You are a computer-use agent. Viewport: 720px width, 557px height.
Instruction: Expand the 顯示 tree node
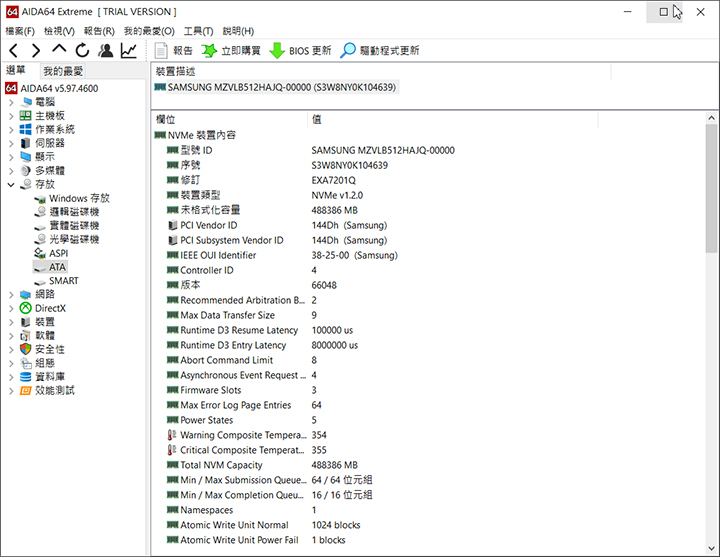(11, 157)
